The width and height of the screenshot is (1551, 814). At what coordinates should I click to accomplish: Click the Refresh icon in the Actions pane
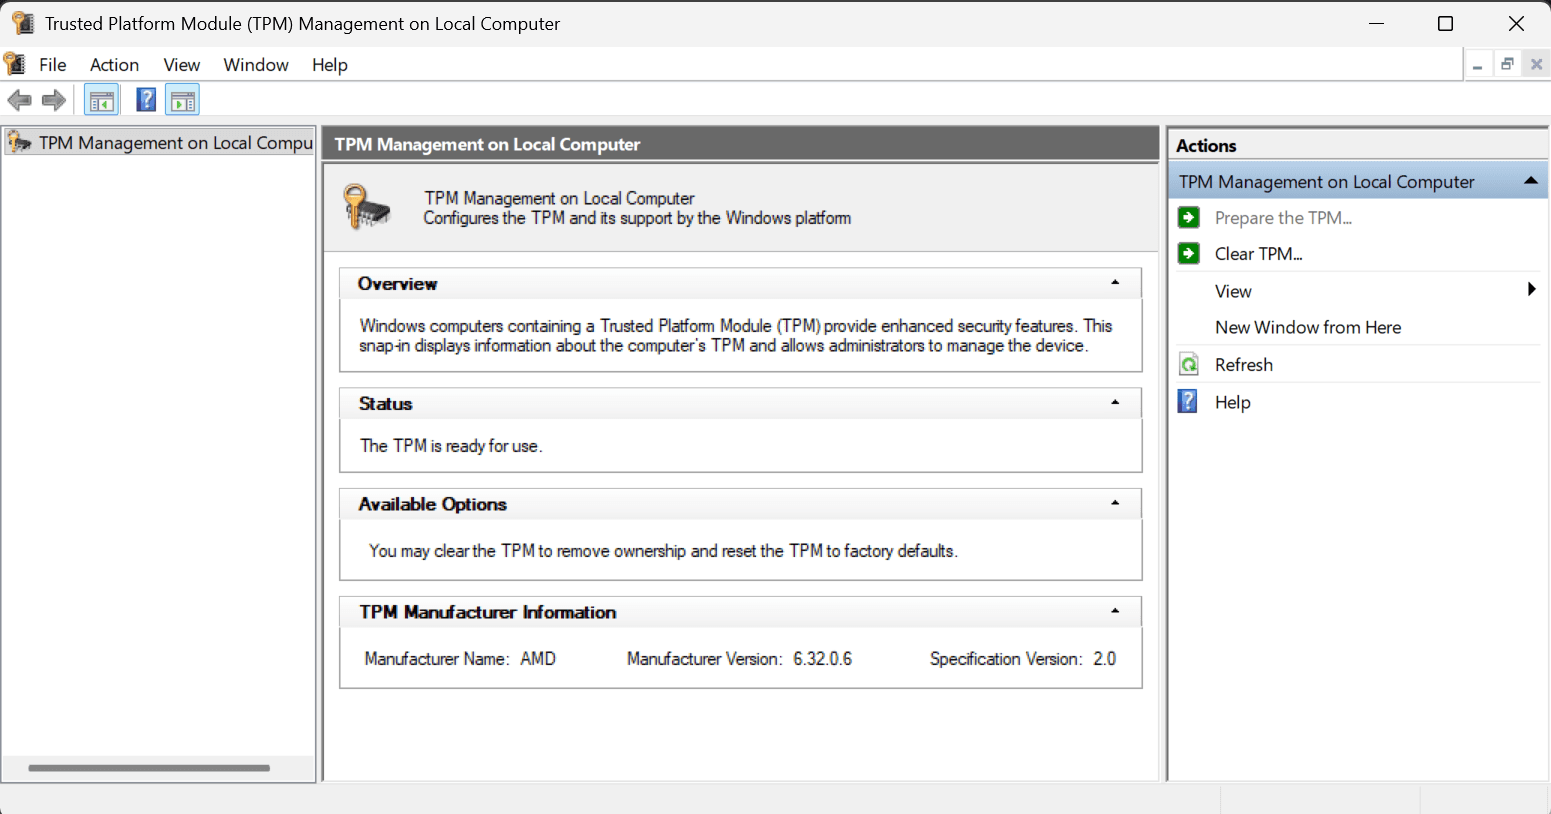click(1189, 364)
